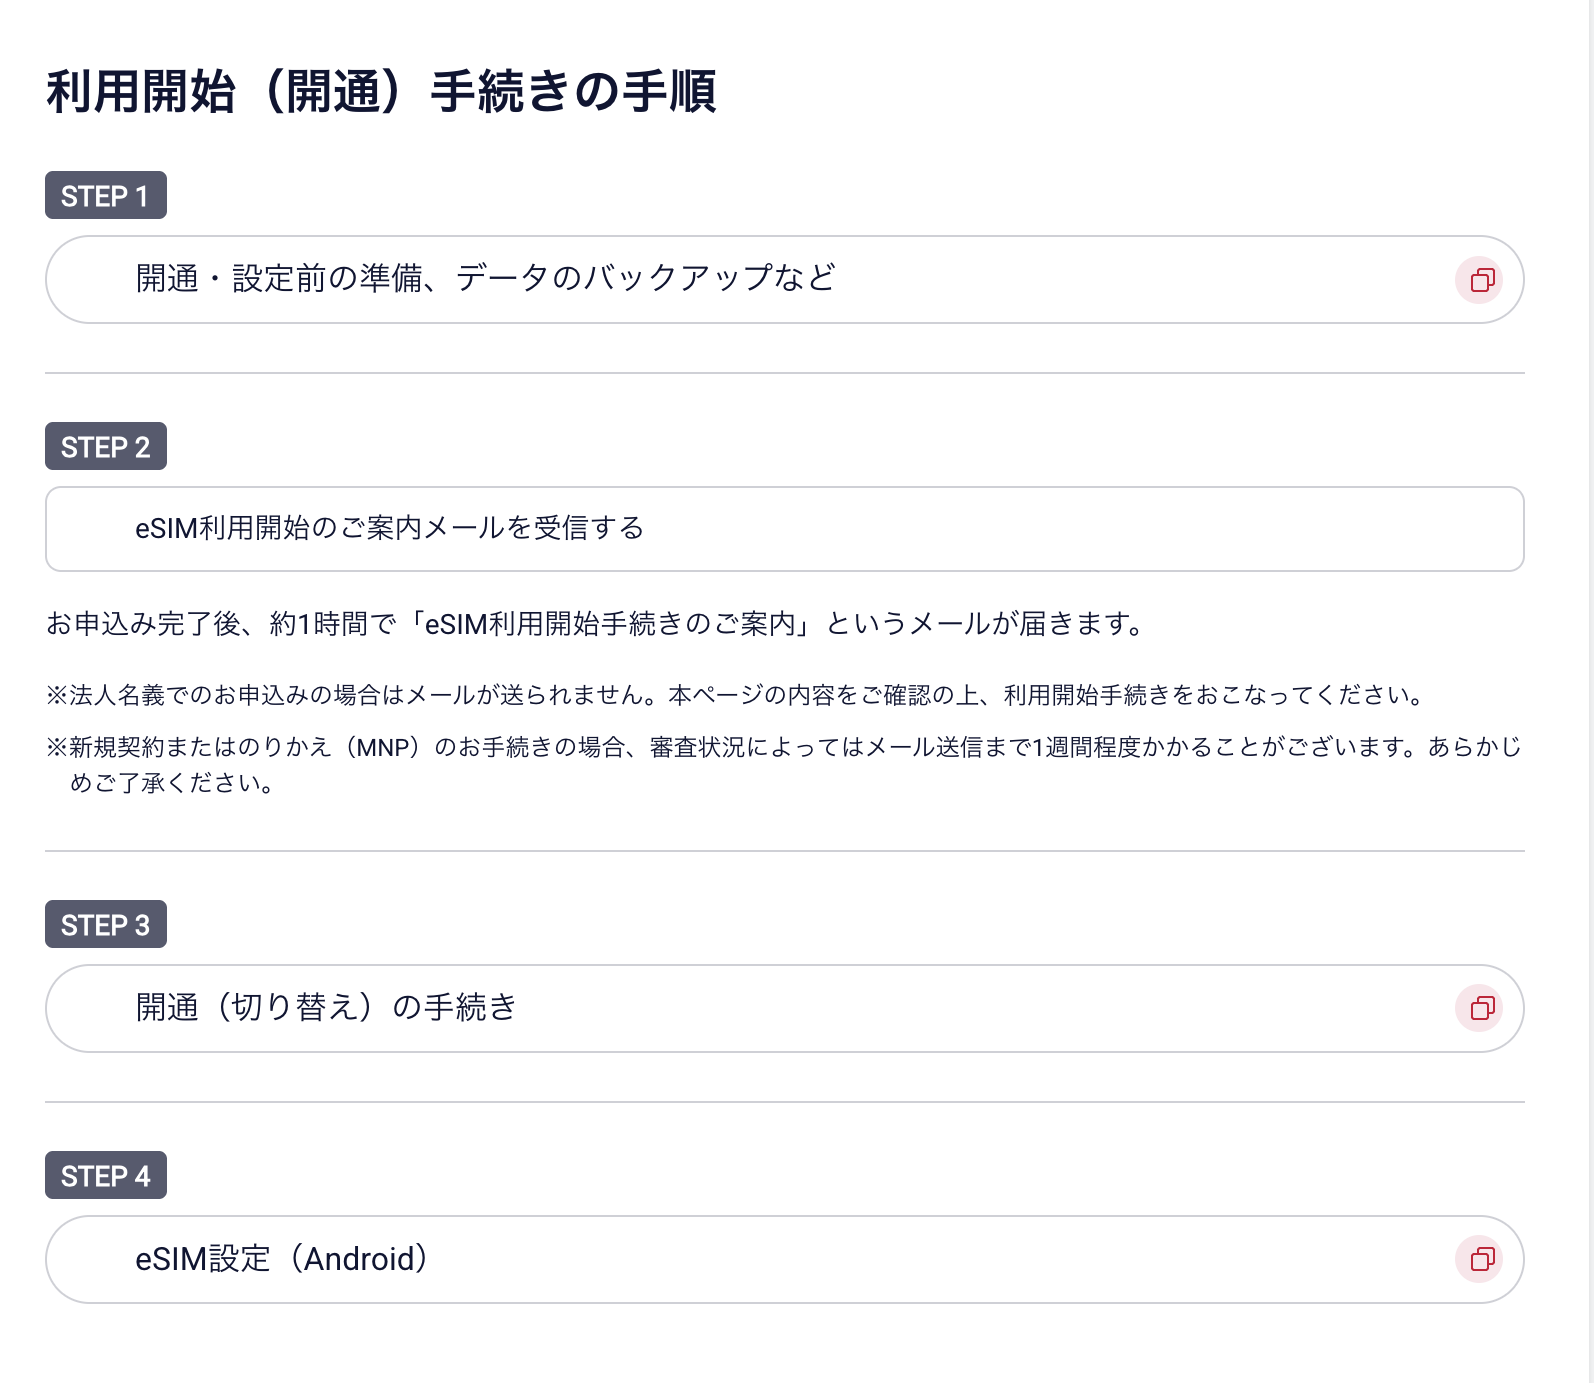
Task: Click the popup icon in the Step 1 box
Action: pyautogui.click(x=1481, y=280)
